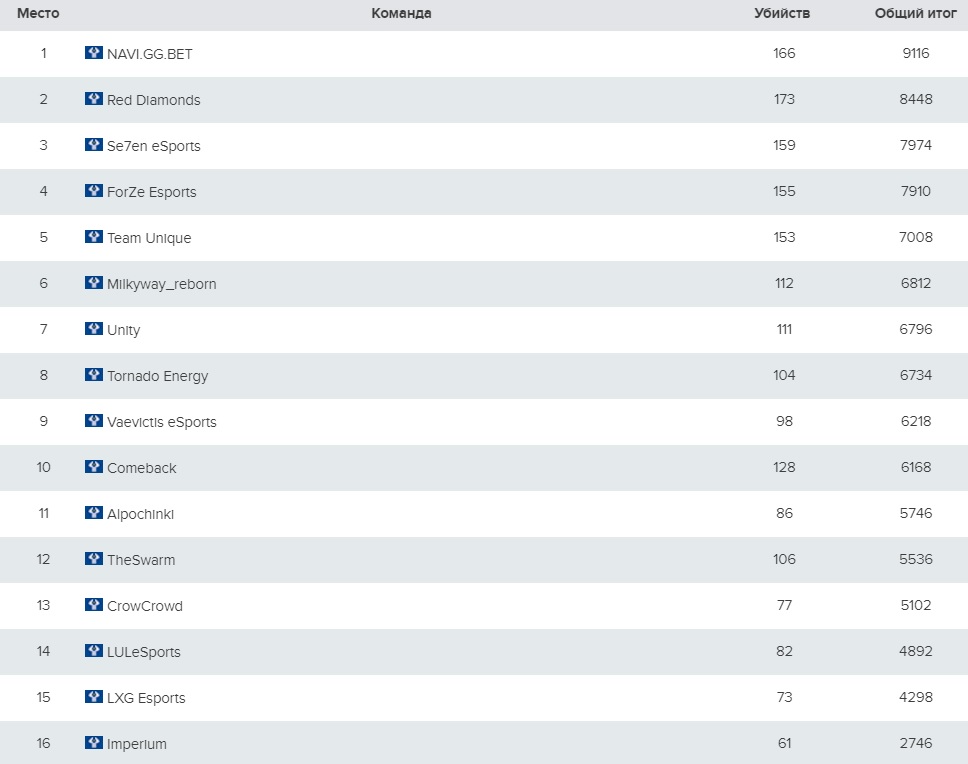Screen dimensions: 968x764
Task: Click the Tornado Energy team logo icon
Action: (94, 375)
